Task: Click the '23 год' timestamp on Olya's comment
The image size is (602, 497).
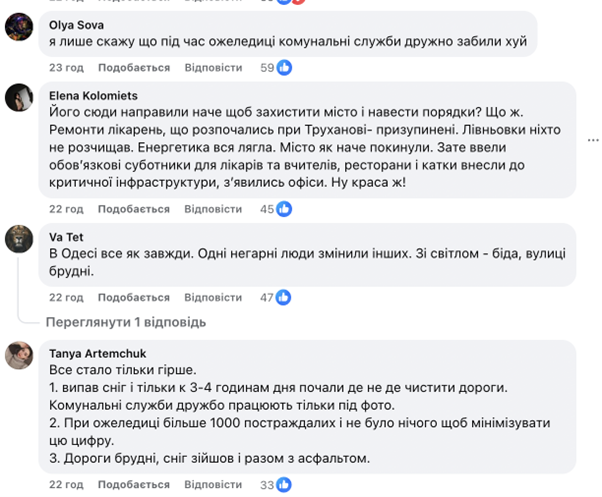Action: pos(66,68)
